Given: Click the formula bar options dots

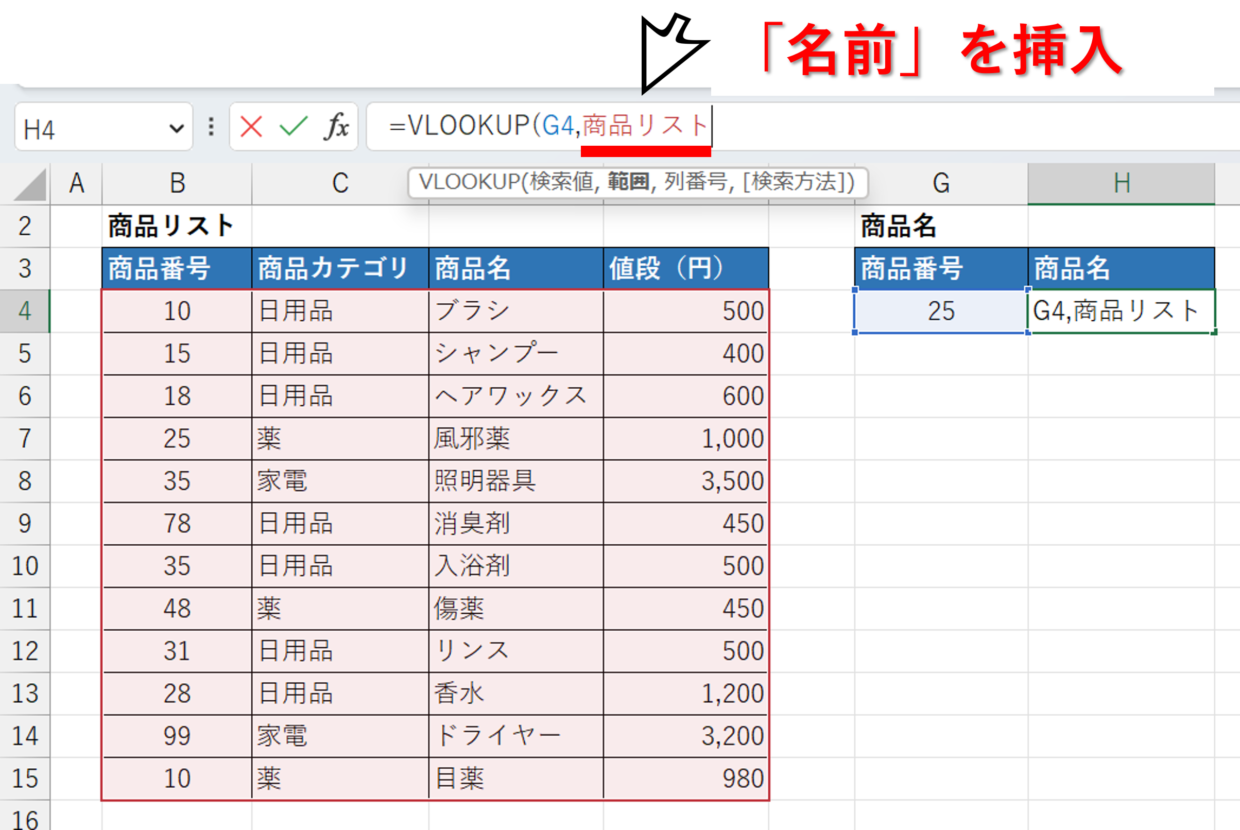Looking at the screenshot, I should point(210,127).
